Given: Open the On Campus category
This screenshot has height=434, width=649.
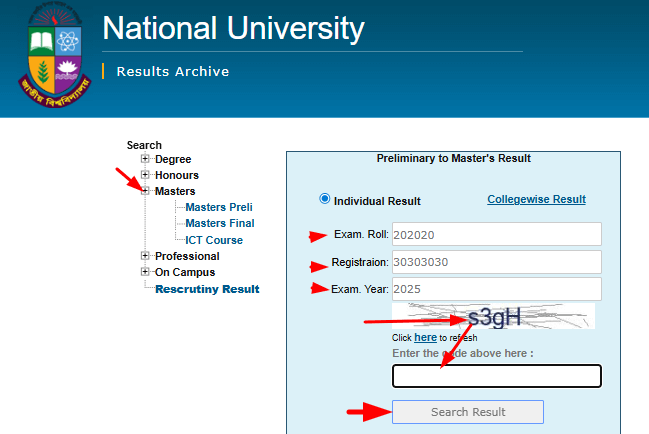Looking at the screenshot, I should click(x=185, y=273).
